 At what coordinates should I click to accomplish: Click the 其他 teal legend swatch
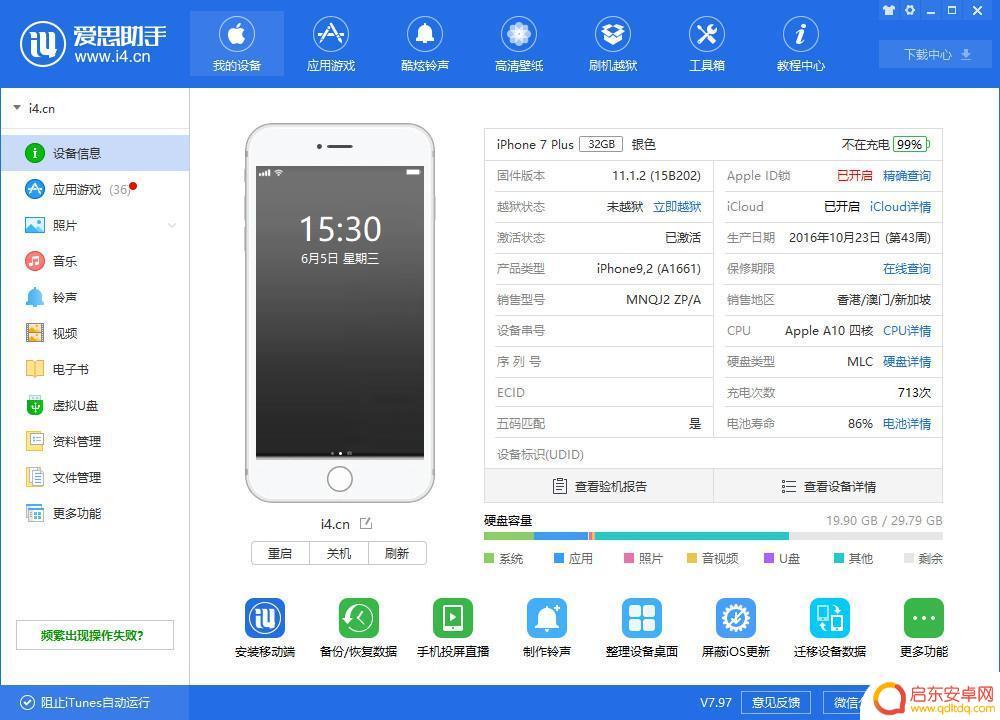[x=839, y=558]
